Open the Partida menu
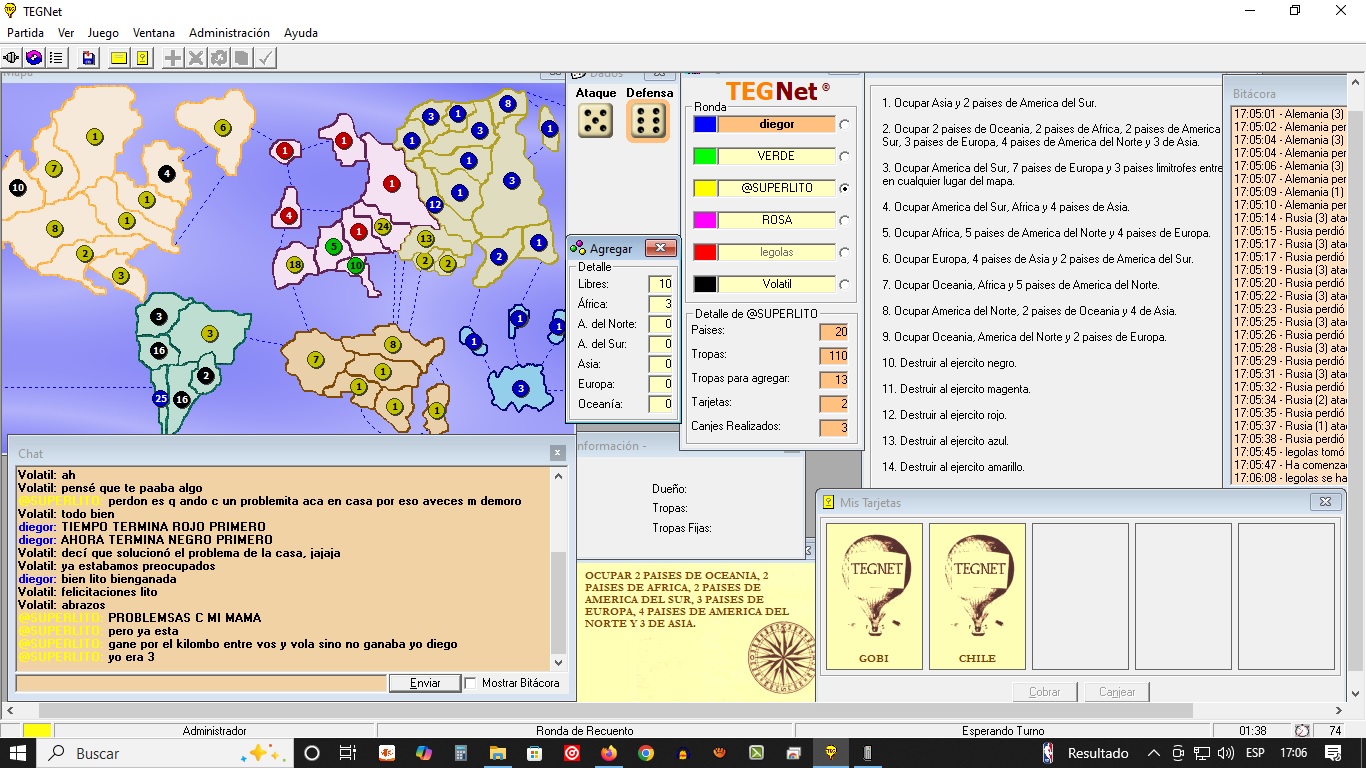Image resolution: width=1366 pixels, height=768 pixels. coord(25,33)
